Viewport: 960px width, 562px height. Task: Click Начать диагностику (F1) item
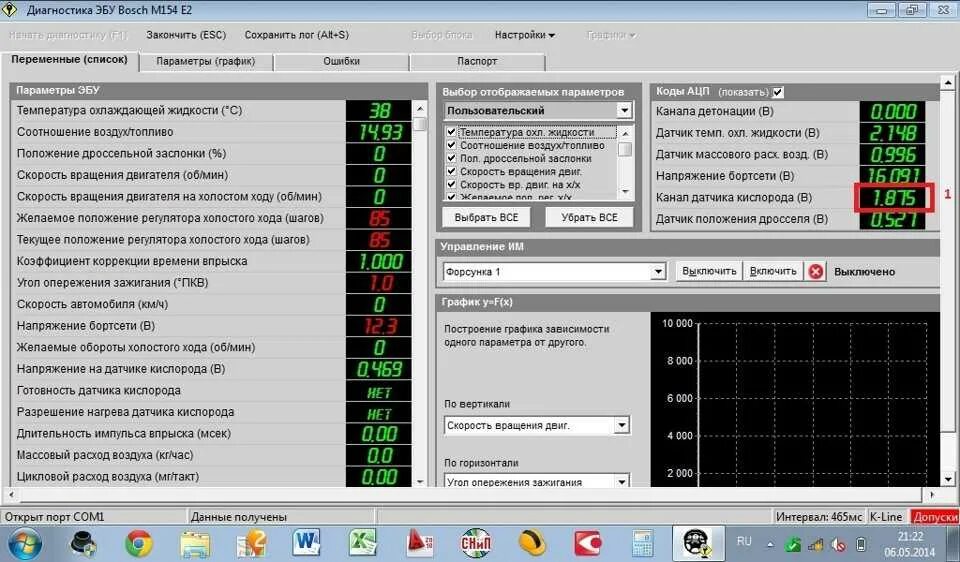pos(67,35)
